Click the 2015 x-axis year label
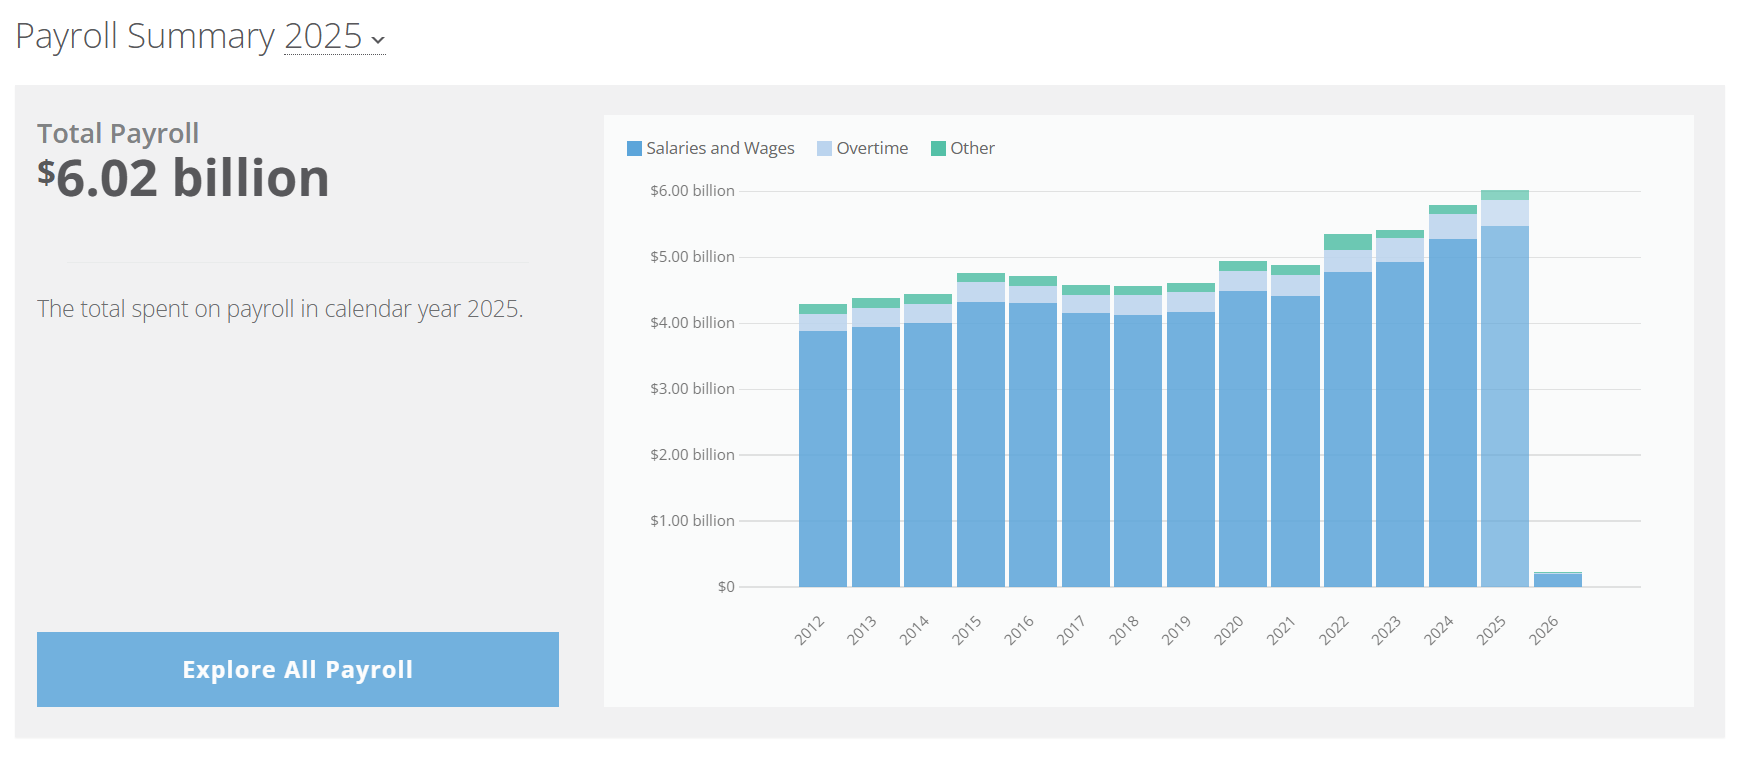The image size is (1743, 757). coord(966,630)
